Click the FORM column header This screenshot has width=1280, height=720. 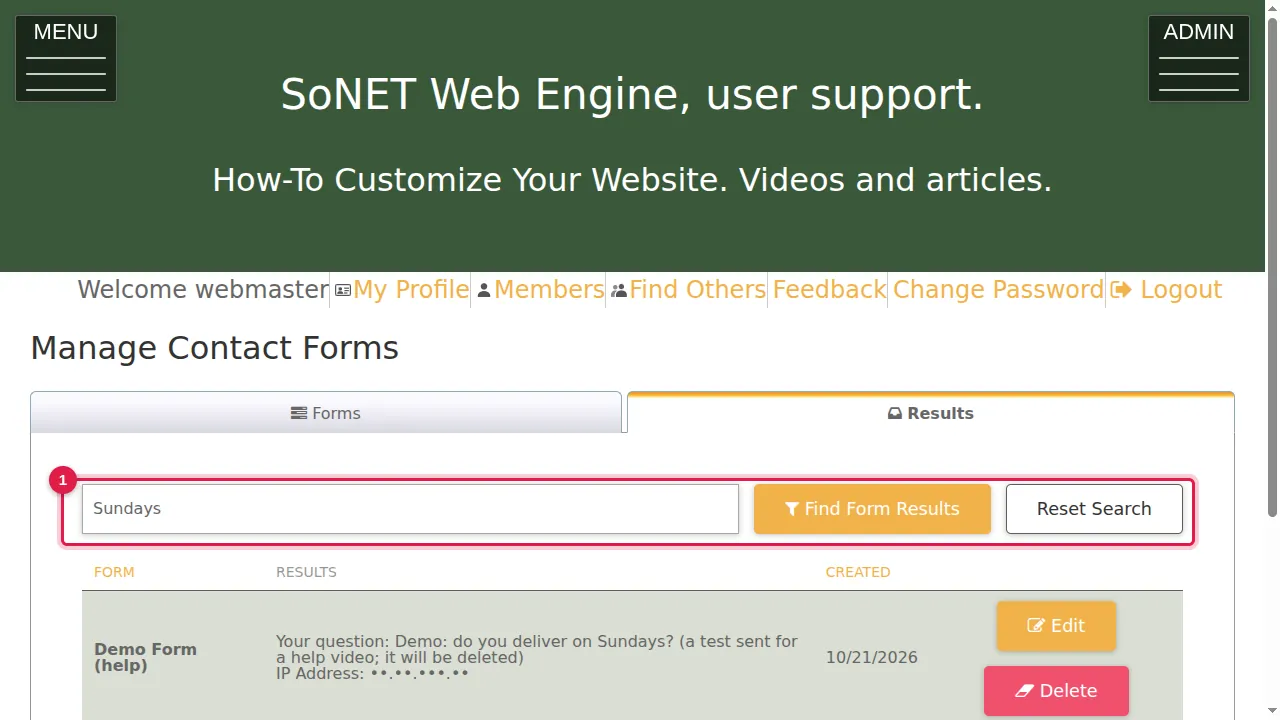coord(114,572)
